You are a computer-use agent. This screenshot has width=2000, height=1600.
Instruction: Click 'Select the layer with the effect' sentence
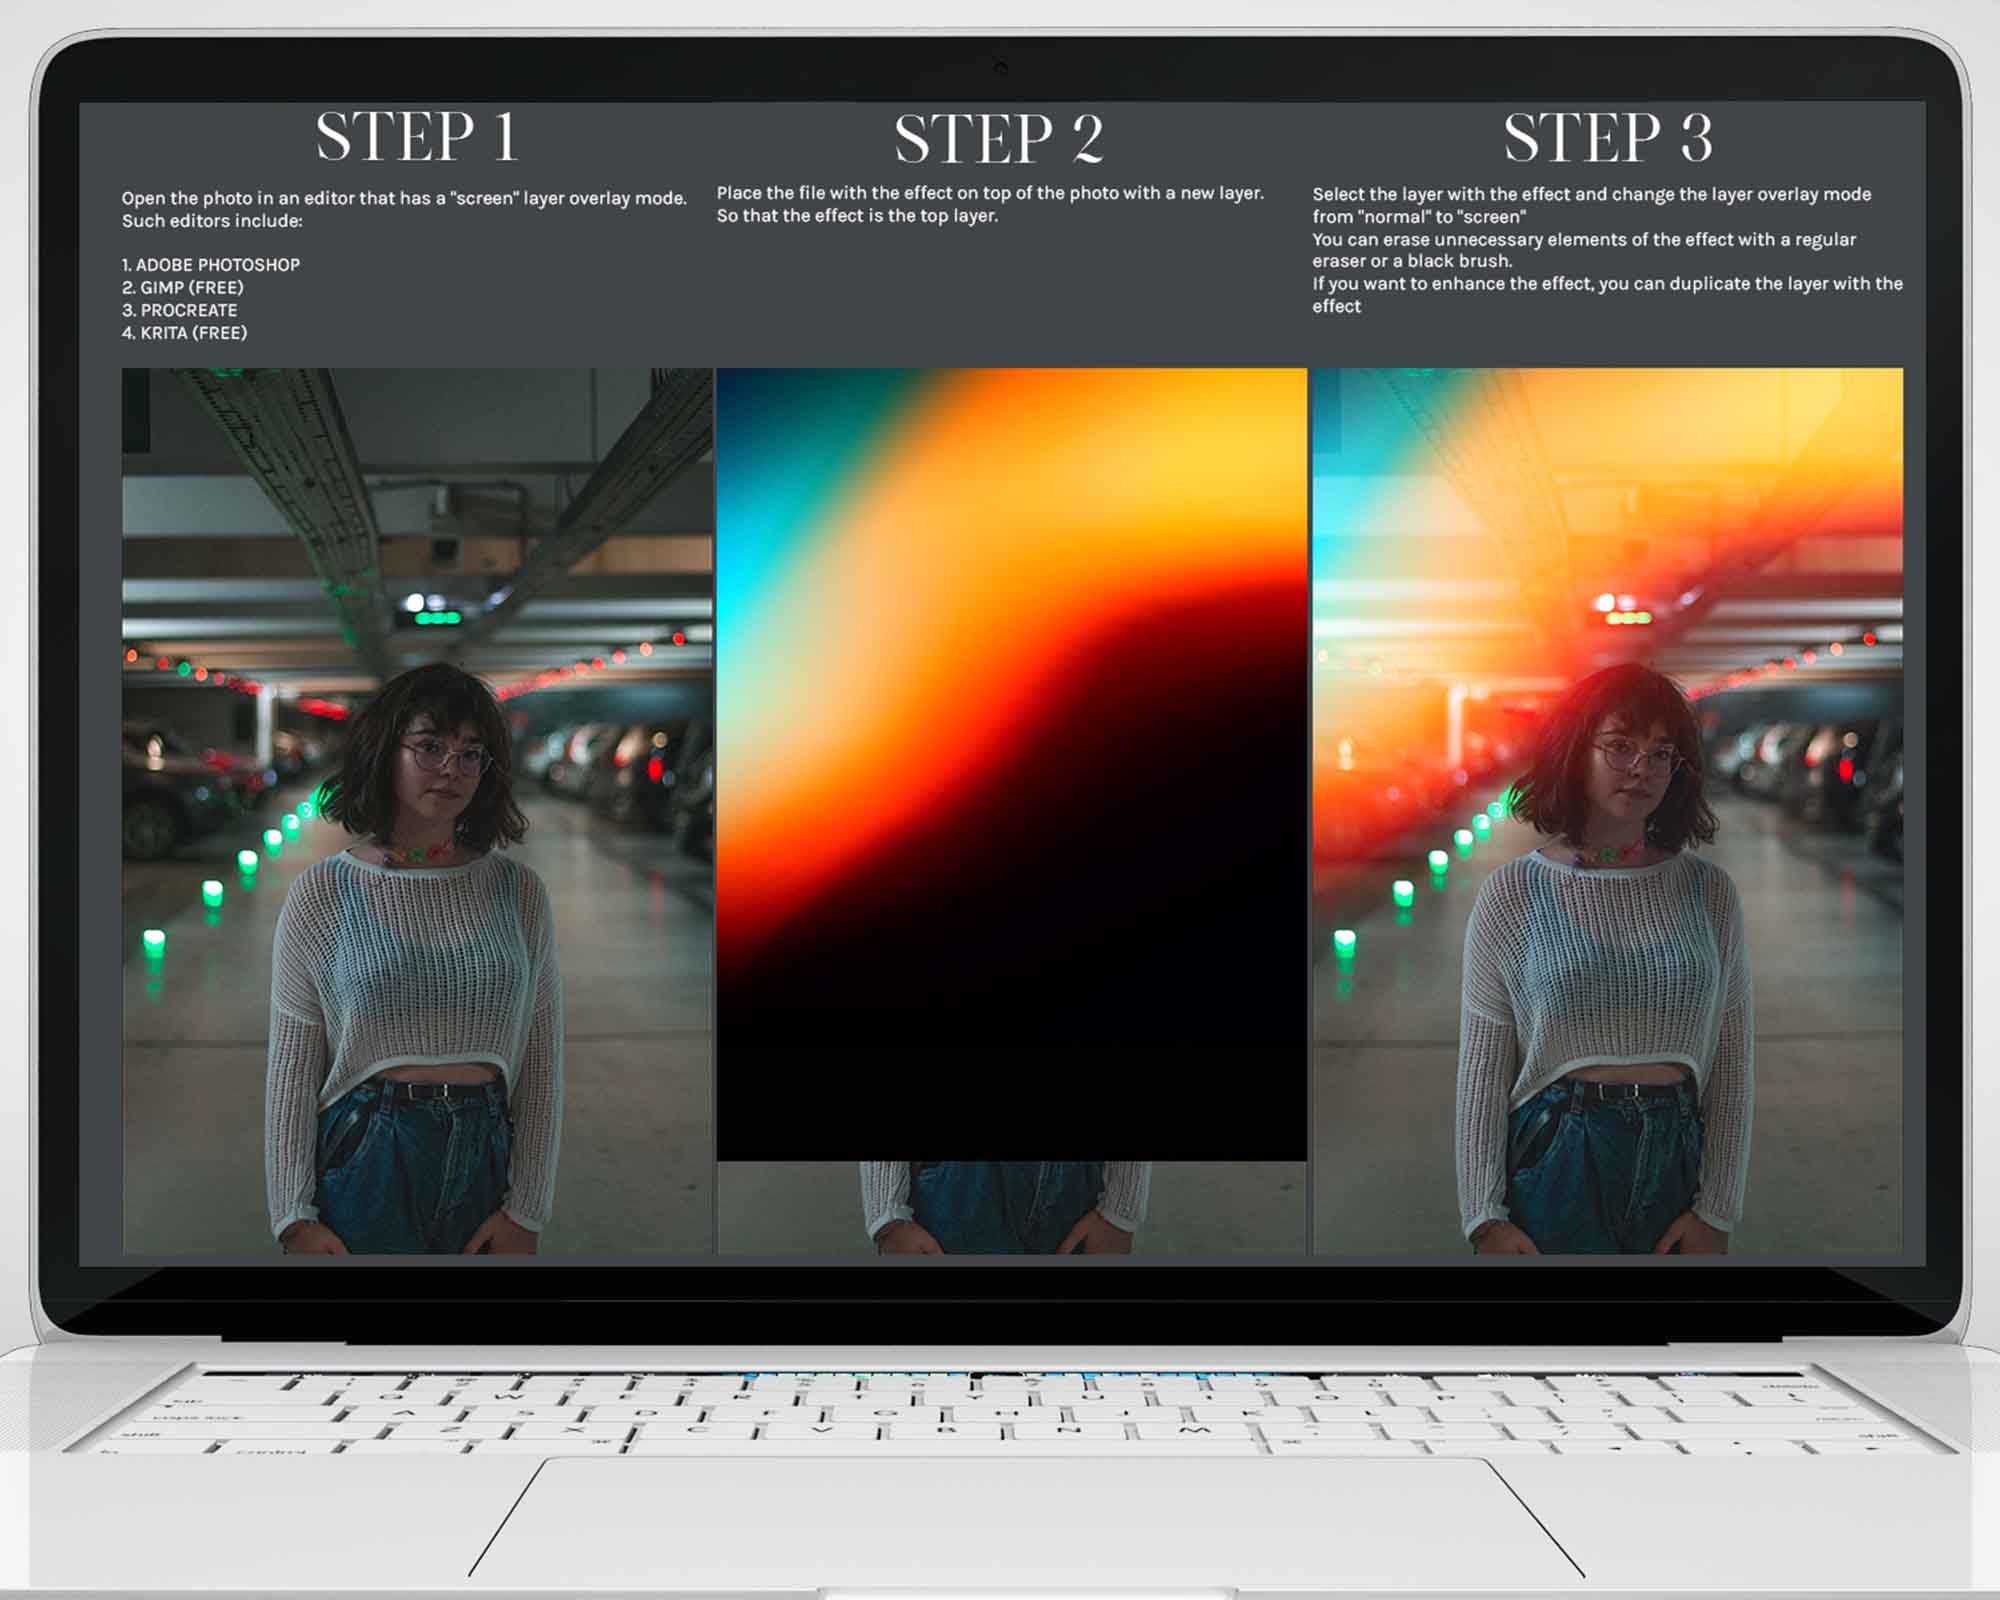pyautogui.click(x=1591, y=194)
